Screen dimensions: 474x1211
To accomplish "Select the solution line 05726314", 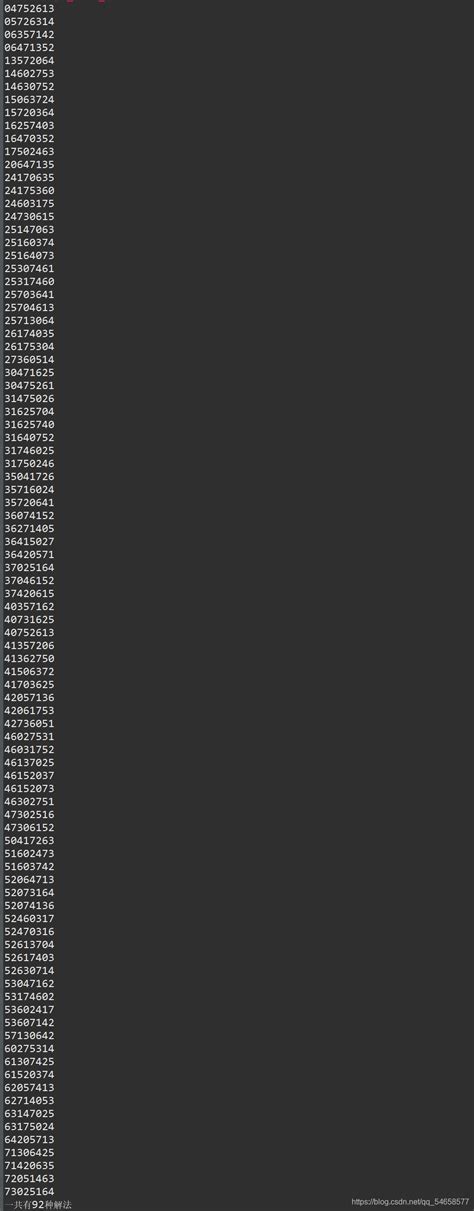I will 29,21.
